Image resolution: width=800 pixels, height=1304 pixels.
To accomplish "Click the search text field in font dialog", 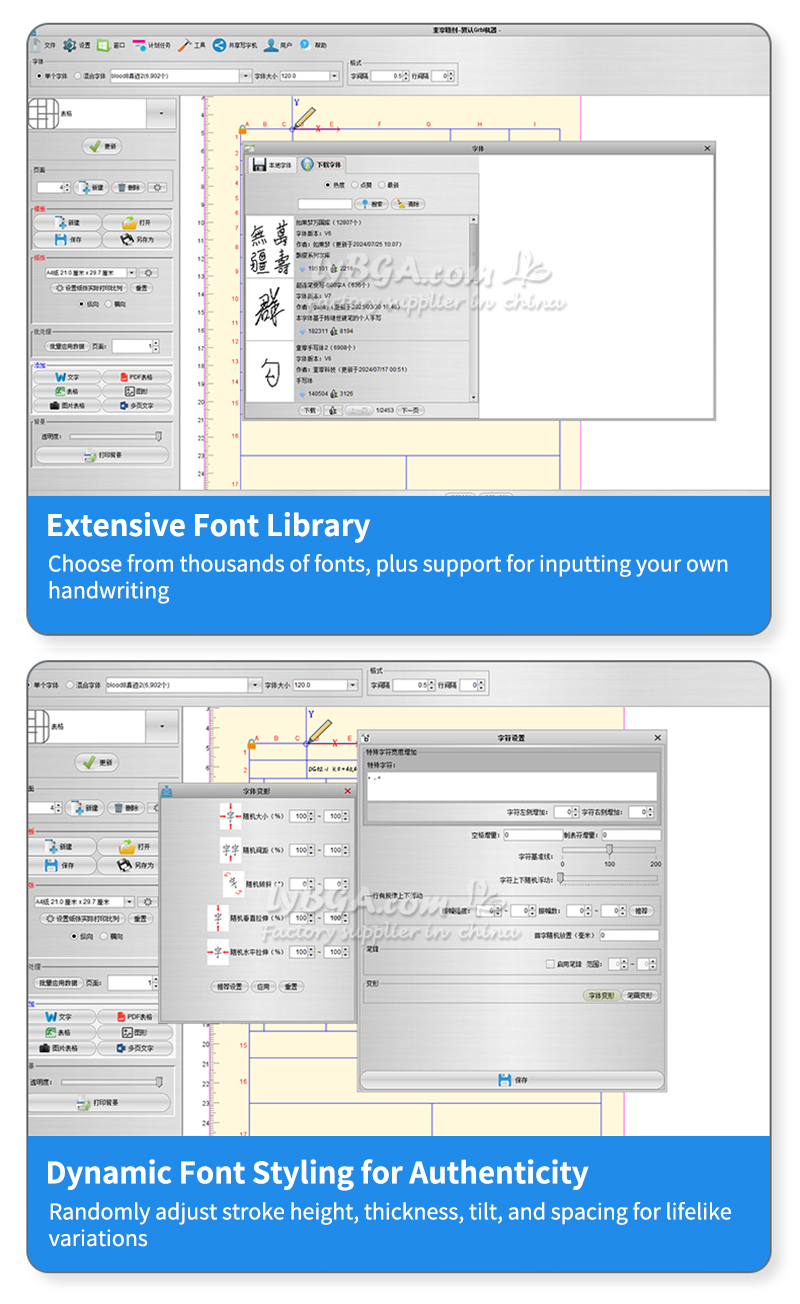I will (324, 203).
